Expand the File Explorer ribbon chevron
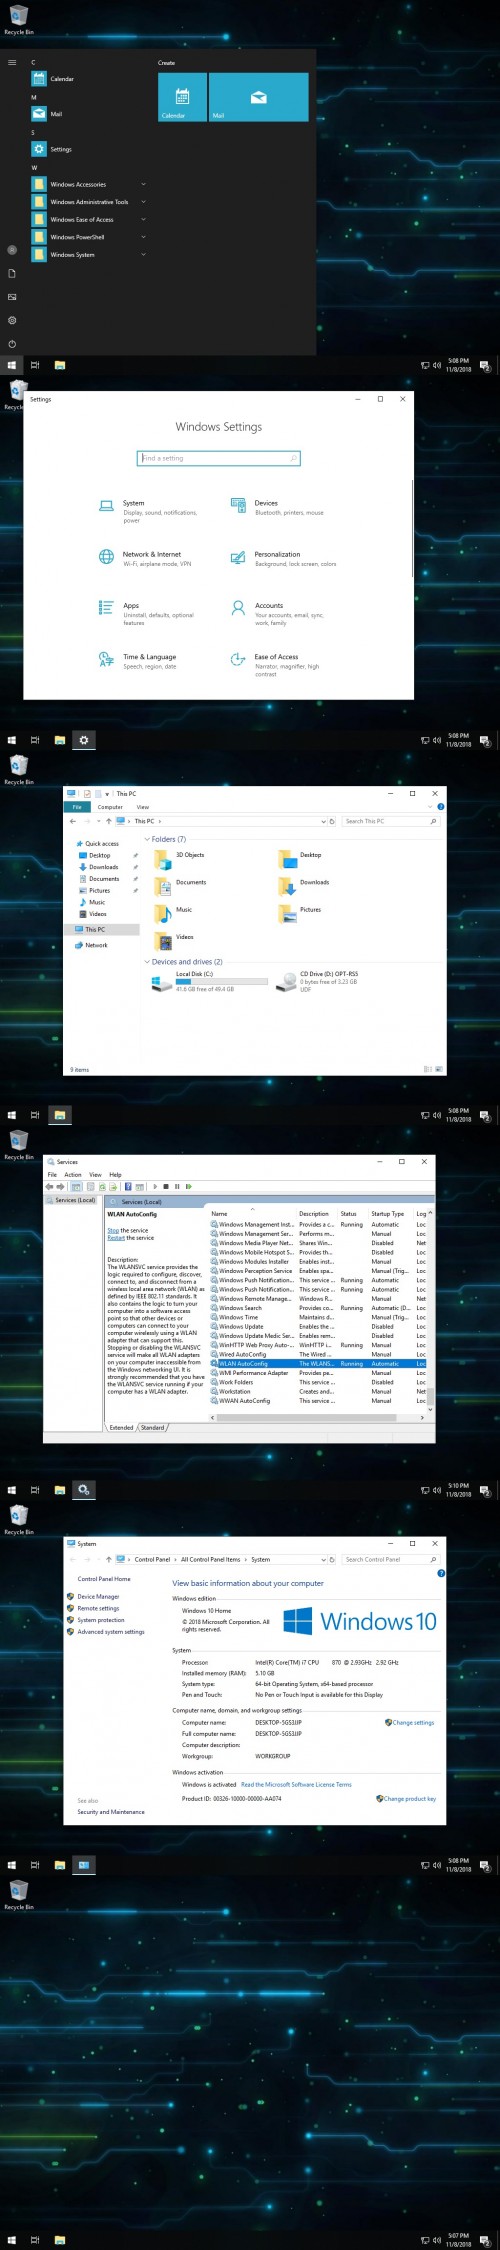Viewport: 500px width, 2250px height. click(x=432, y=806)
